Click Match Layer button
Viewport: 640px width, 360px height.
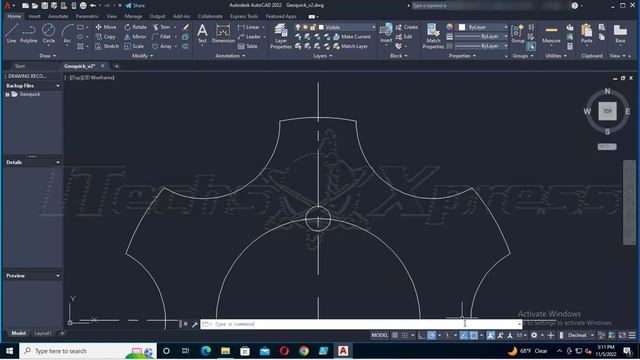[351, 46]
